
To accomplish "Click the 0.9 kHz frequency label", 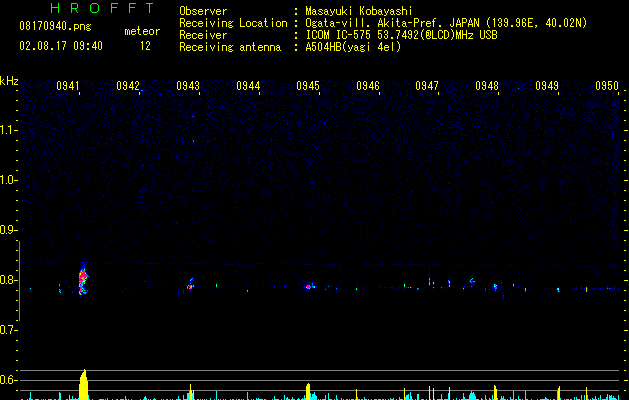I will pos(8,230).
